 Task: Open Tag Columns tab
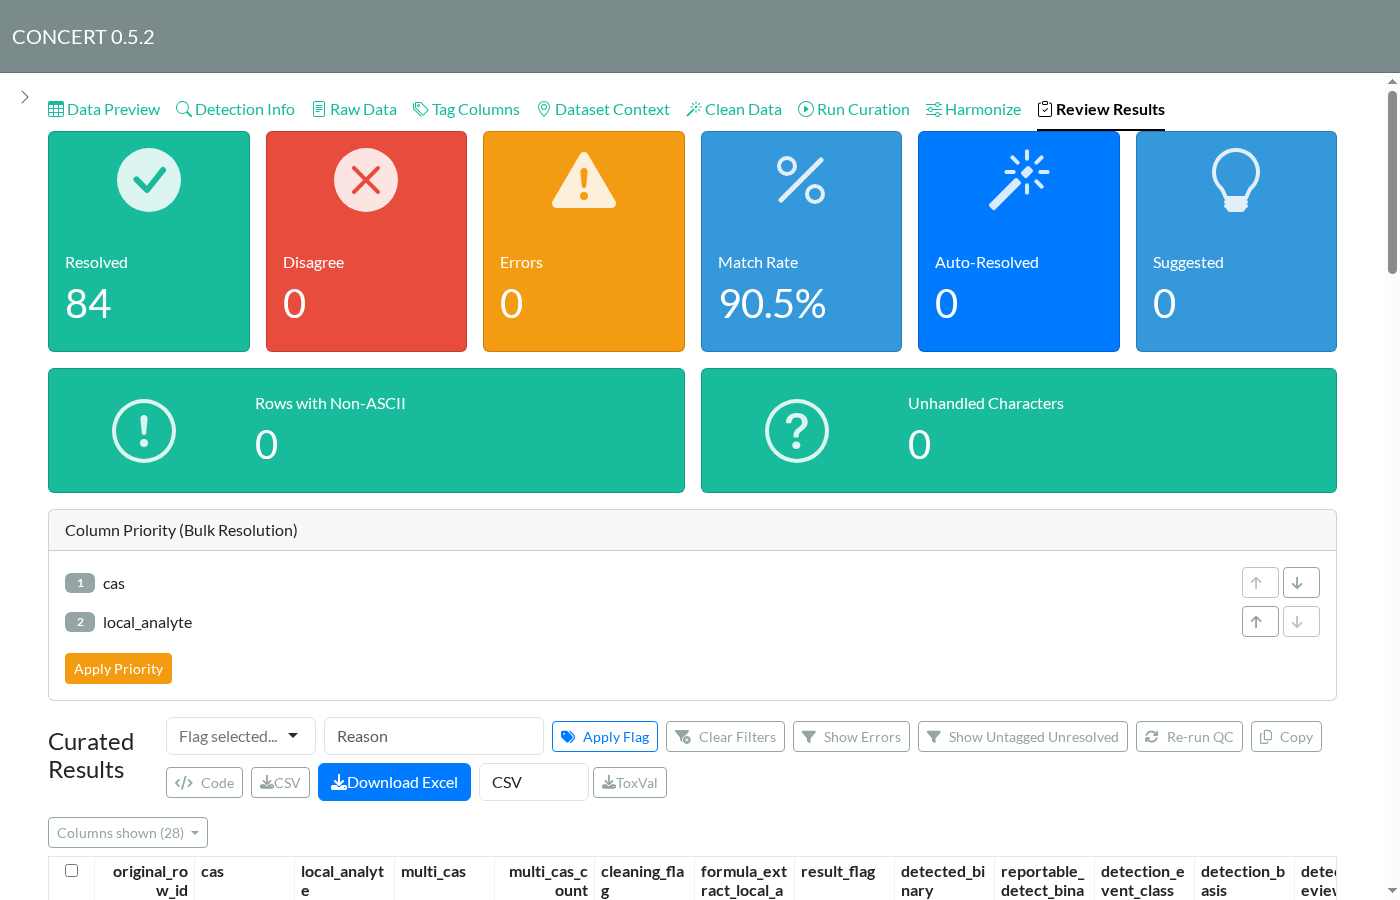466,109
